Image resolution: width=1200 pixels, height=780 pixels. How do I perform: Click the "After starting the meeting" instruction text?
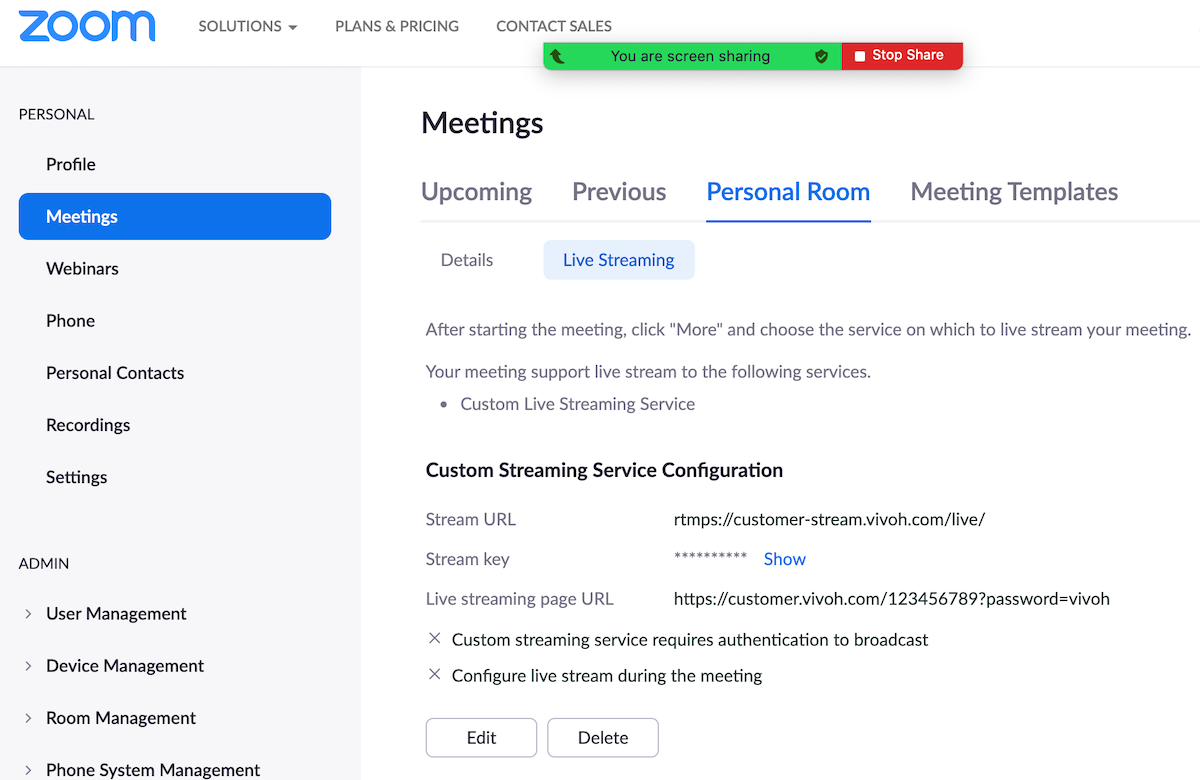[809, 330]
